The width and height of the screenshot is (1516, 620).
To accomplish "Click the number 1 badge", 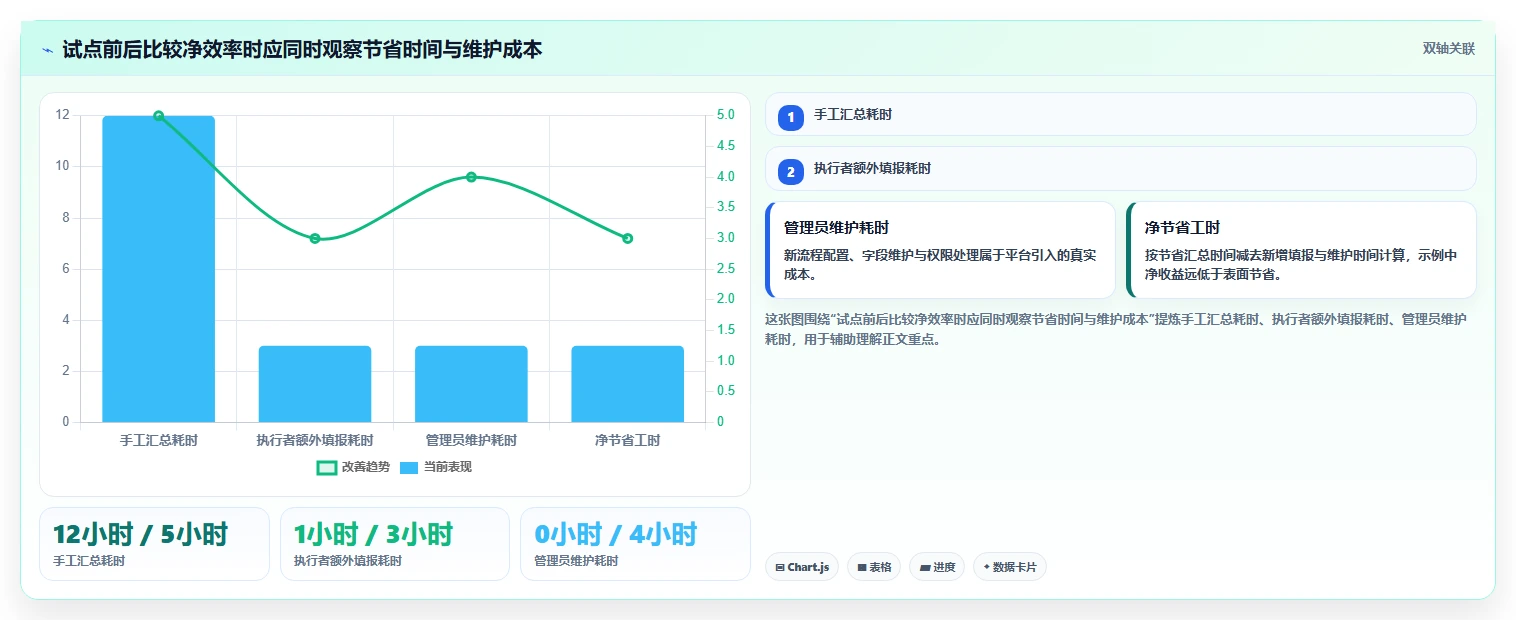I will pos(791,117).
